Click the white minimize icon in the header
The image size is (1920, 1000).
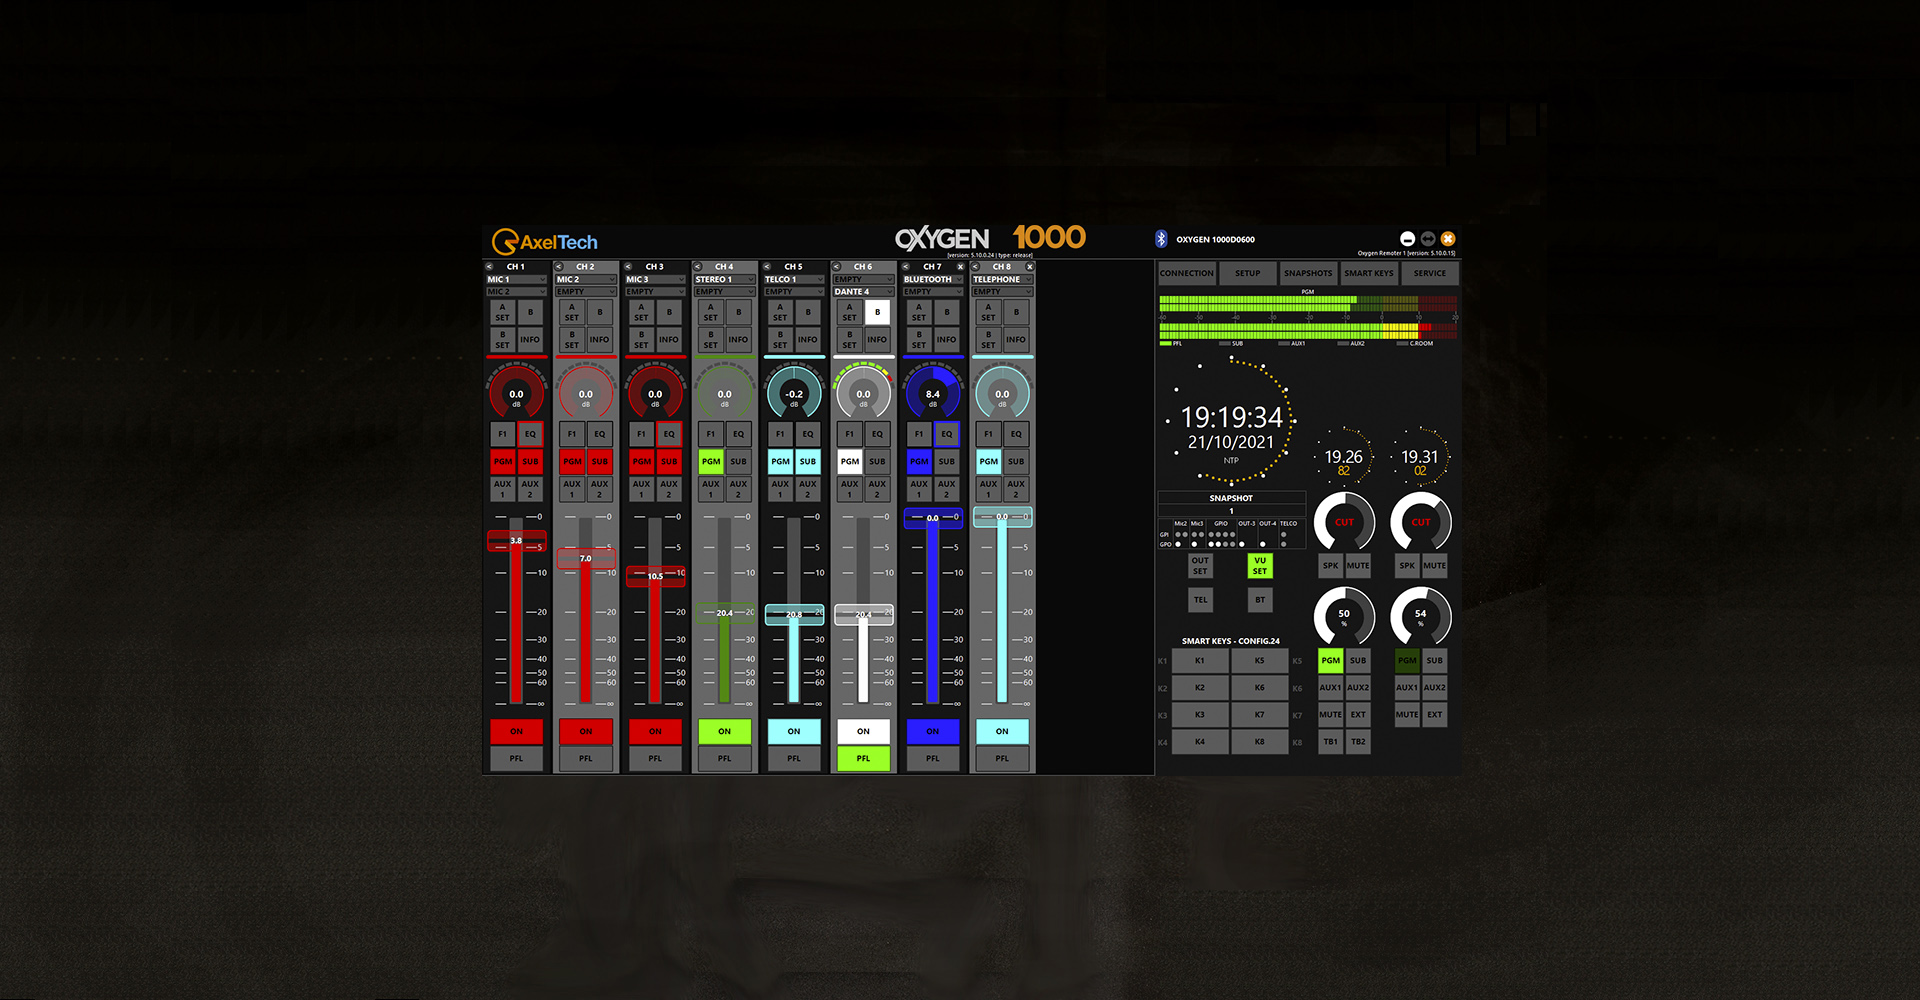click(1407, 239)
